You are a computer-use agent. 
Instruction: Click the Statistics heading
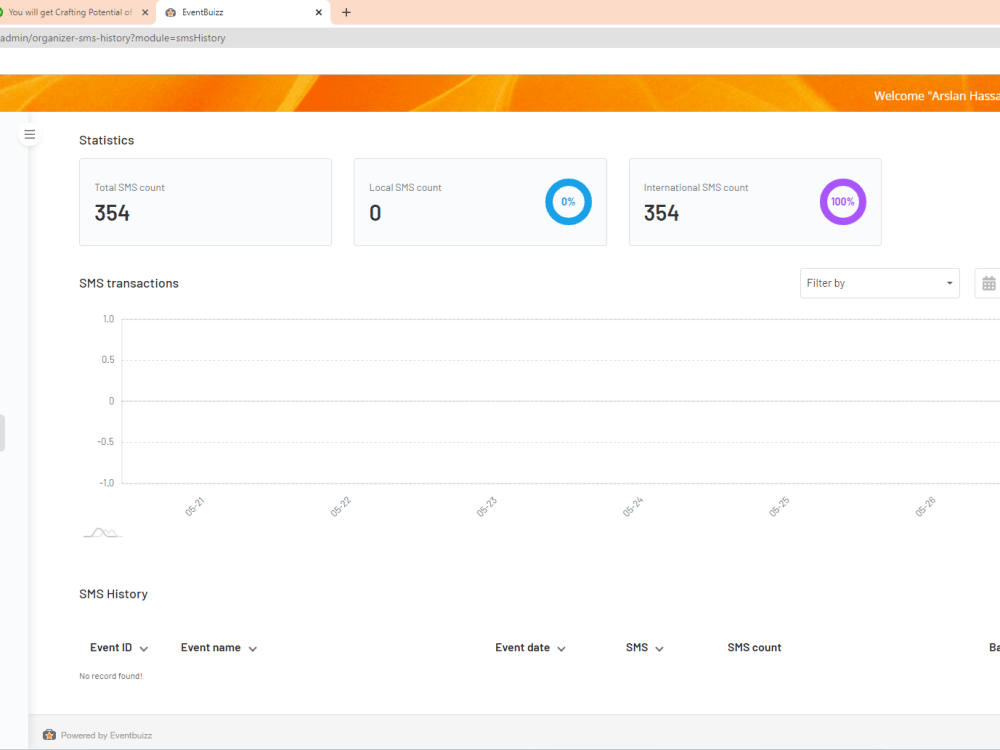[107, 140]
